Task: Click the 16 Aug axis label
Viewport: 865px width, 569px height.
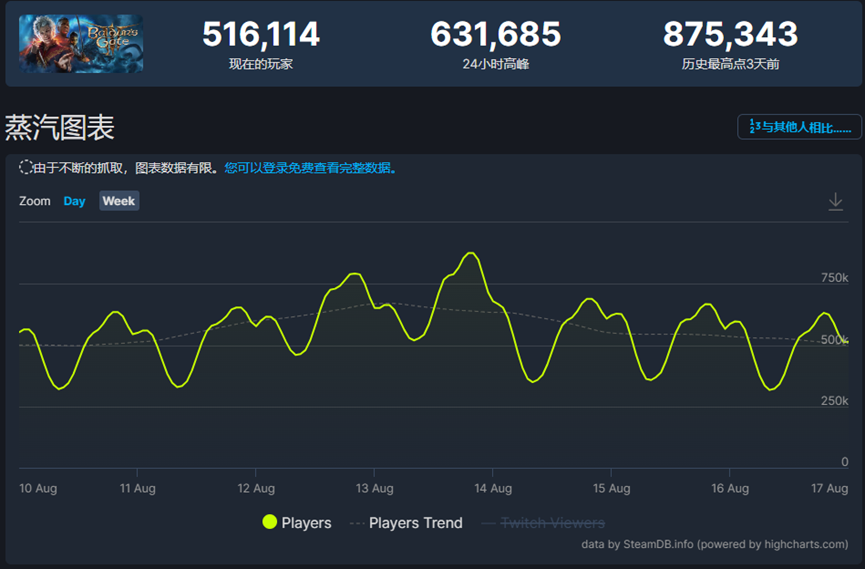Action: click(x=730, y=488)
